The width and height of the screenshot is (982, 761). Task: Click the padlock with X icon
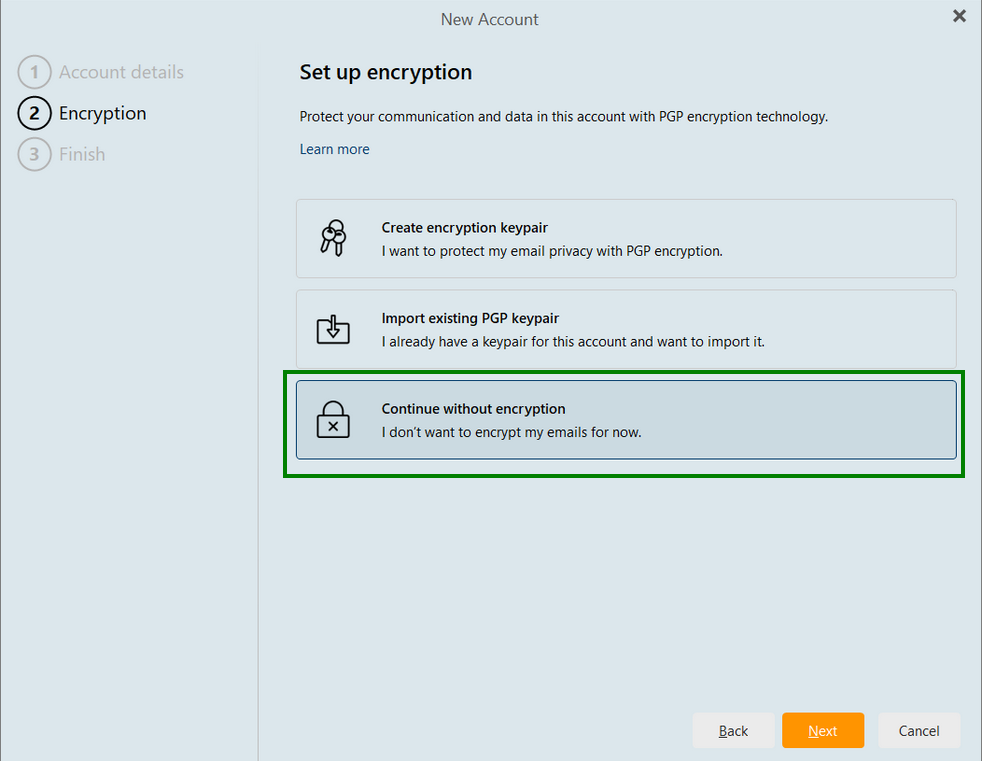pos(333,420)
